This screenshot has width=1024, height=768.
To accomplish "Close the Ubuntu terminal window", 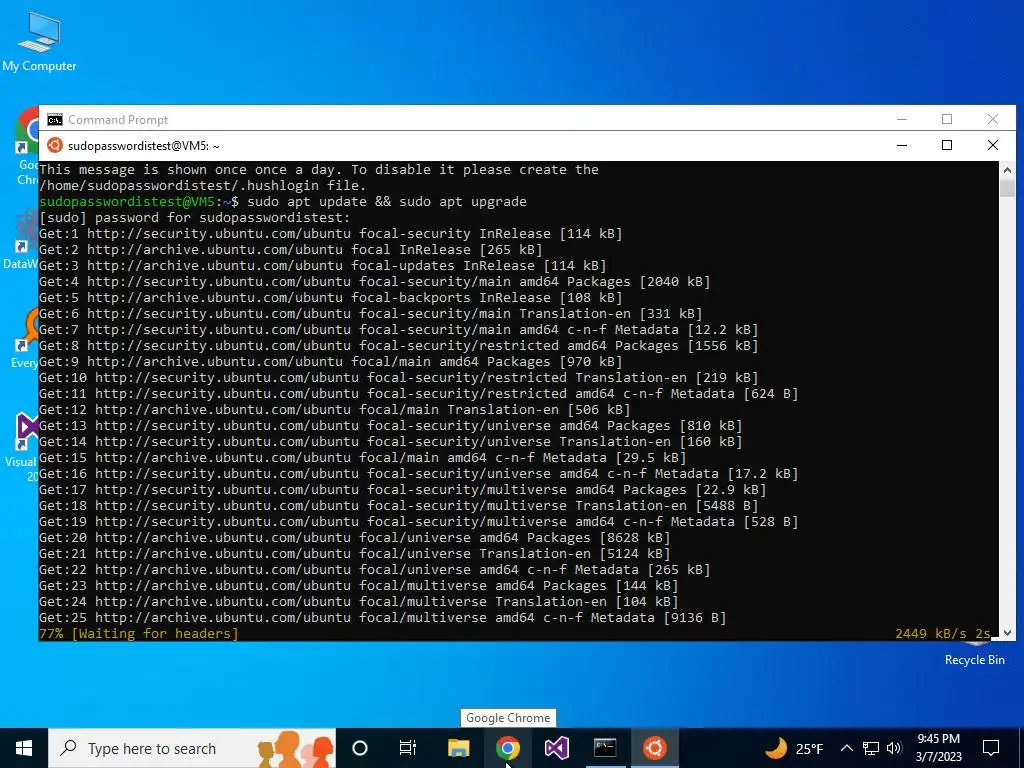I will tap(993, 145).
